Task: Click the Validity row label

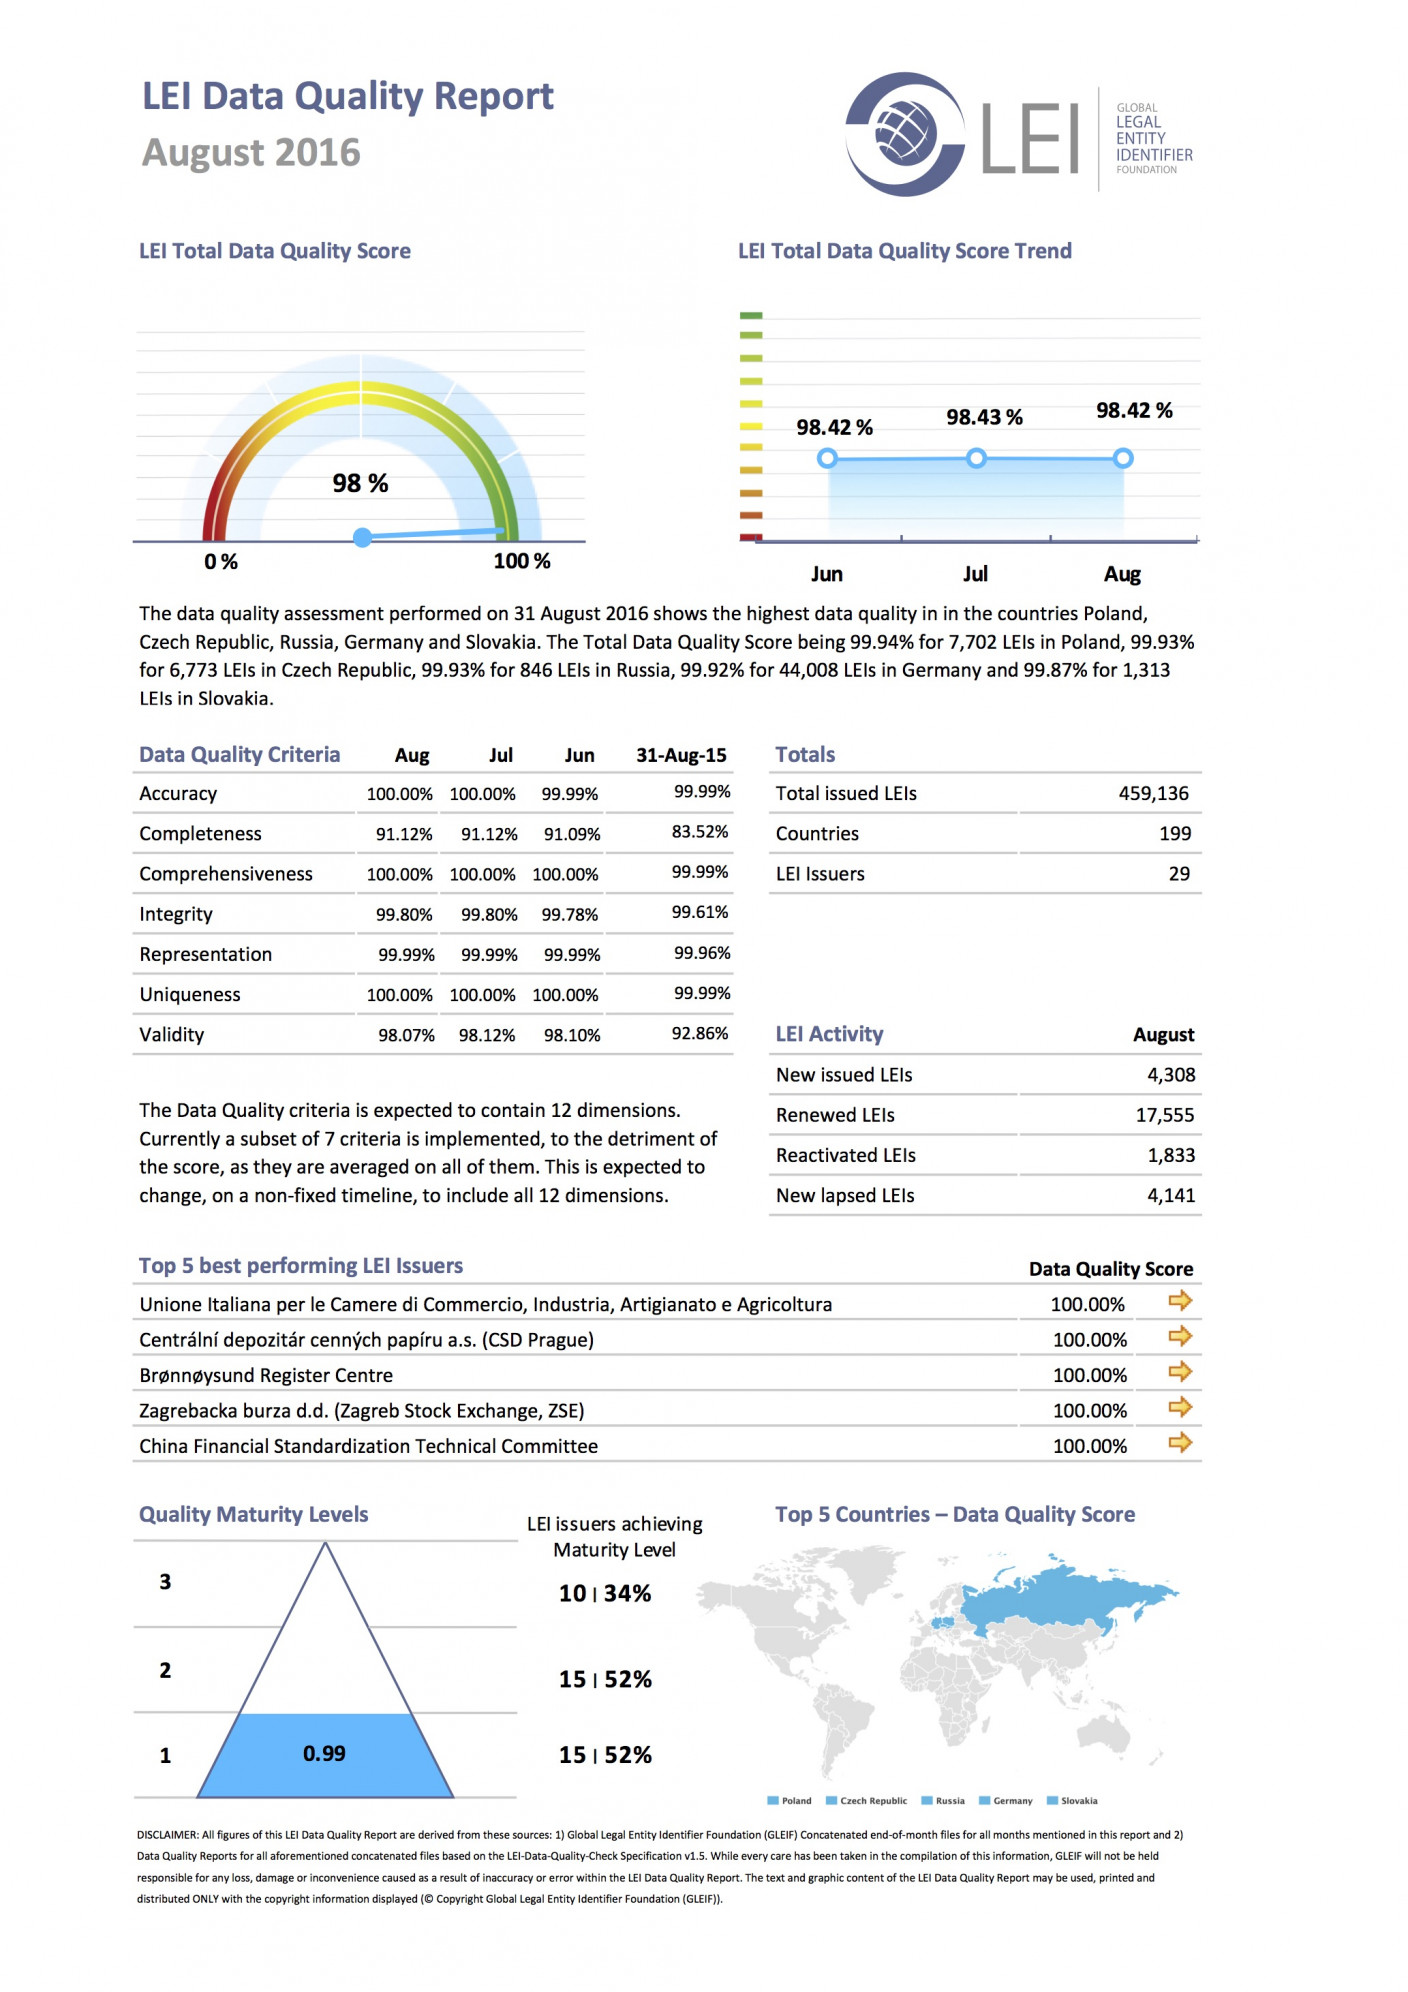Action: (x=172, y=1034)
